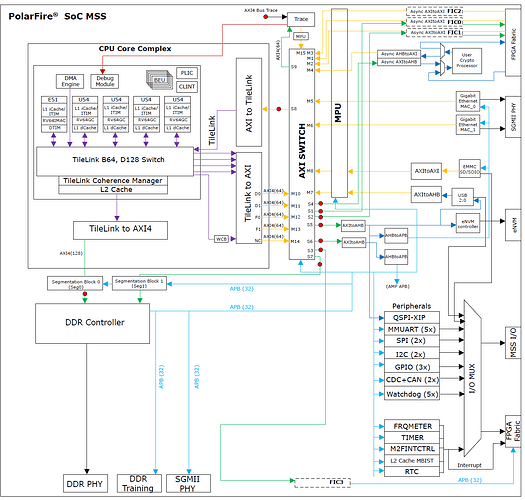Select the dashed FIC3 box
Viewport: 525px width, 500px height.
point(322,483)
